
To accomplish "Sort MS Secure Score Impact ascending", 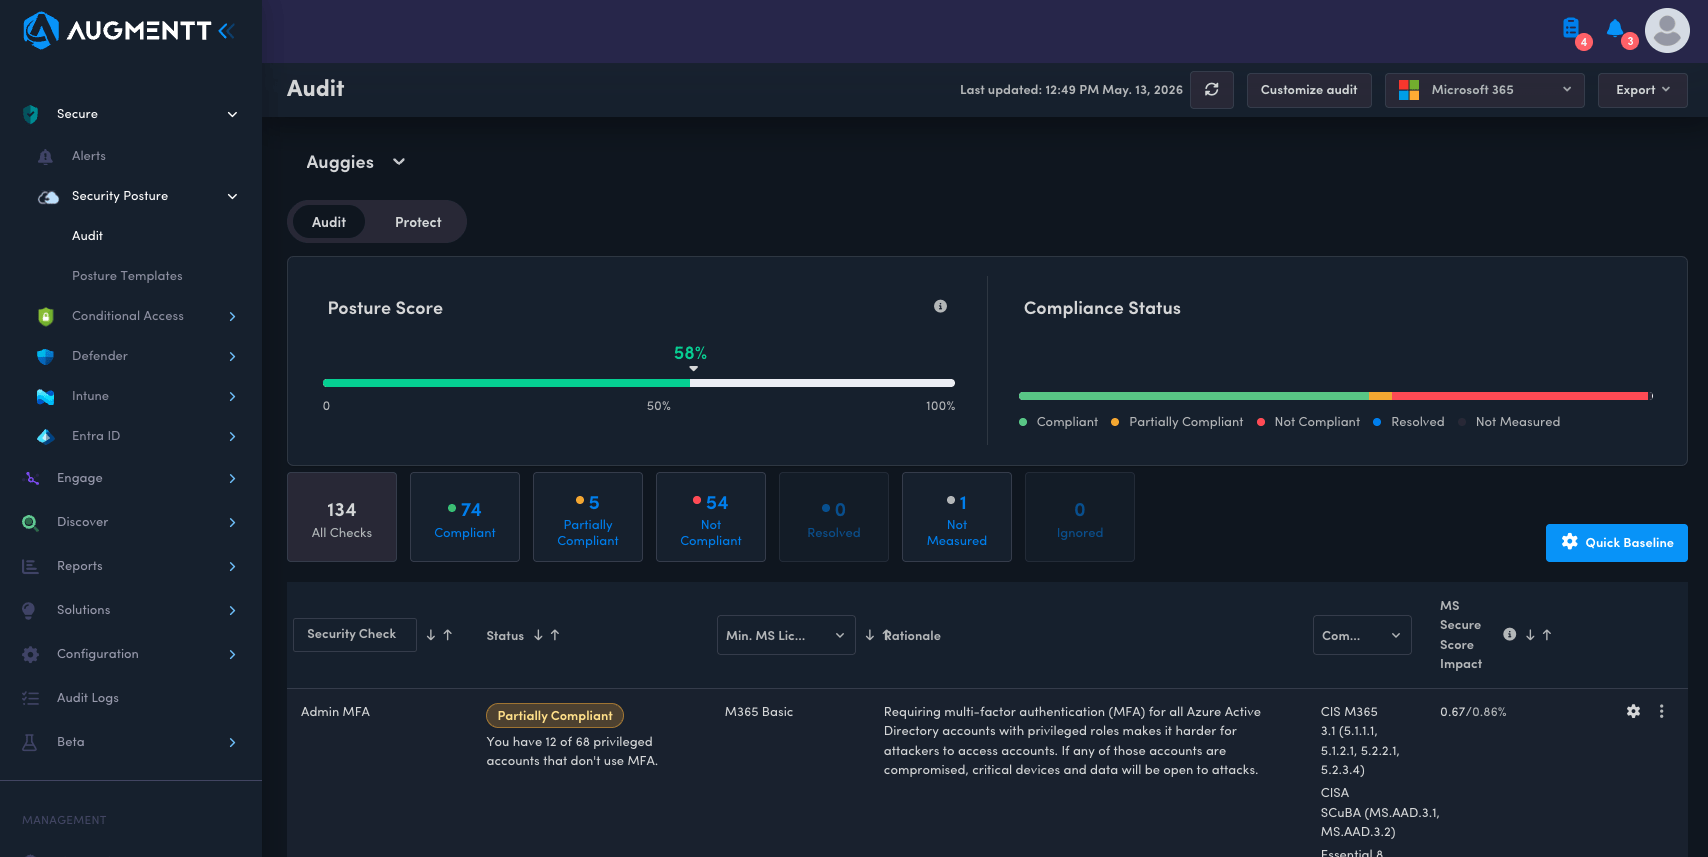I will coord(1547,635).
